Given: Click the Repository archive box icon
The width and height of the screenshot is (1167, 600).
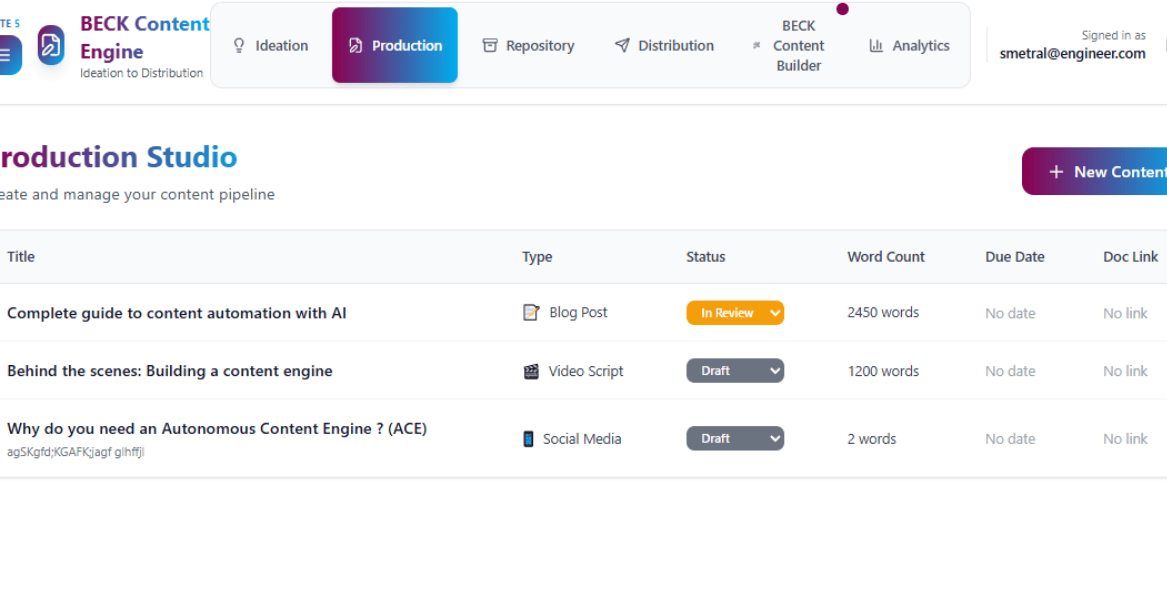Looking at the screenshot, I should (x=490, y=46).
